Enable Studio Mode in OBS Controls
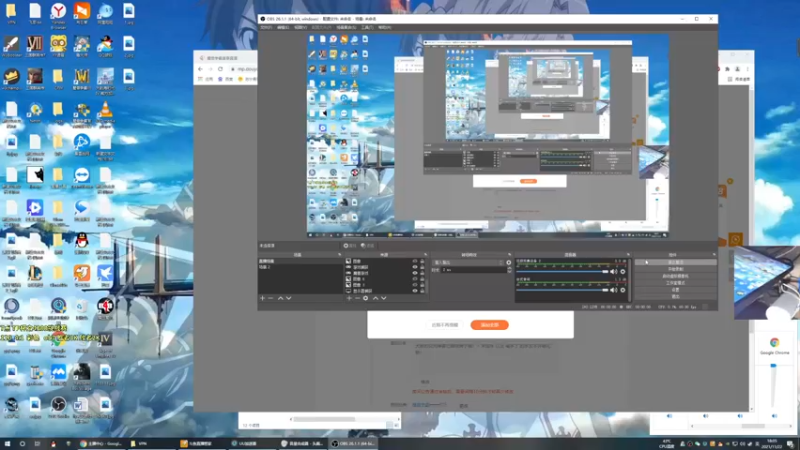 click(x=676, y=283)
